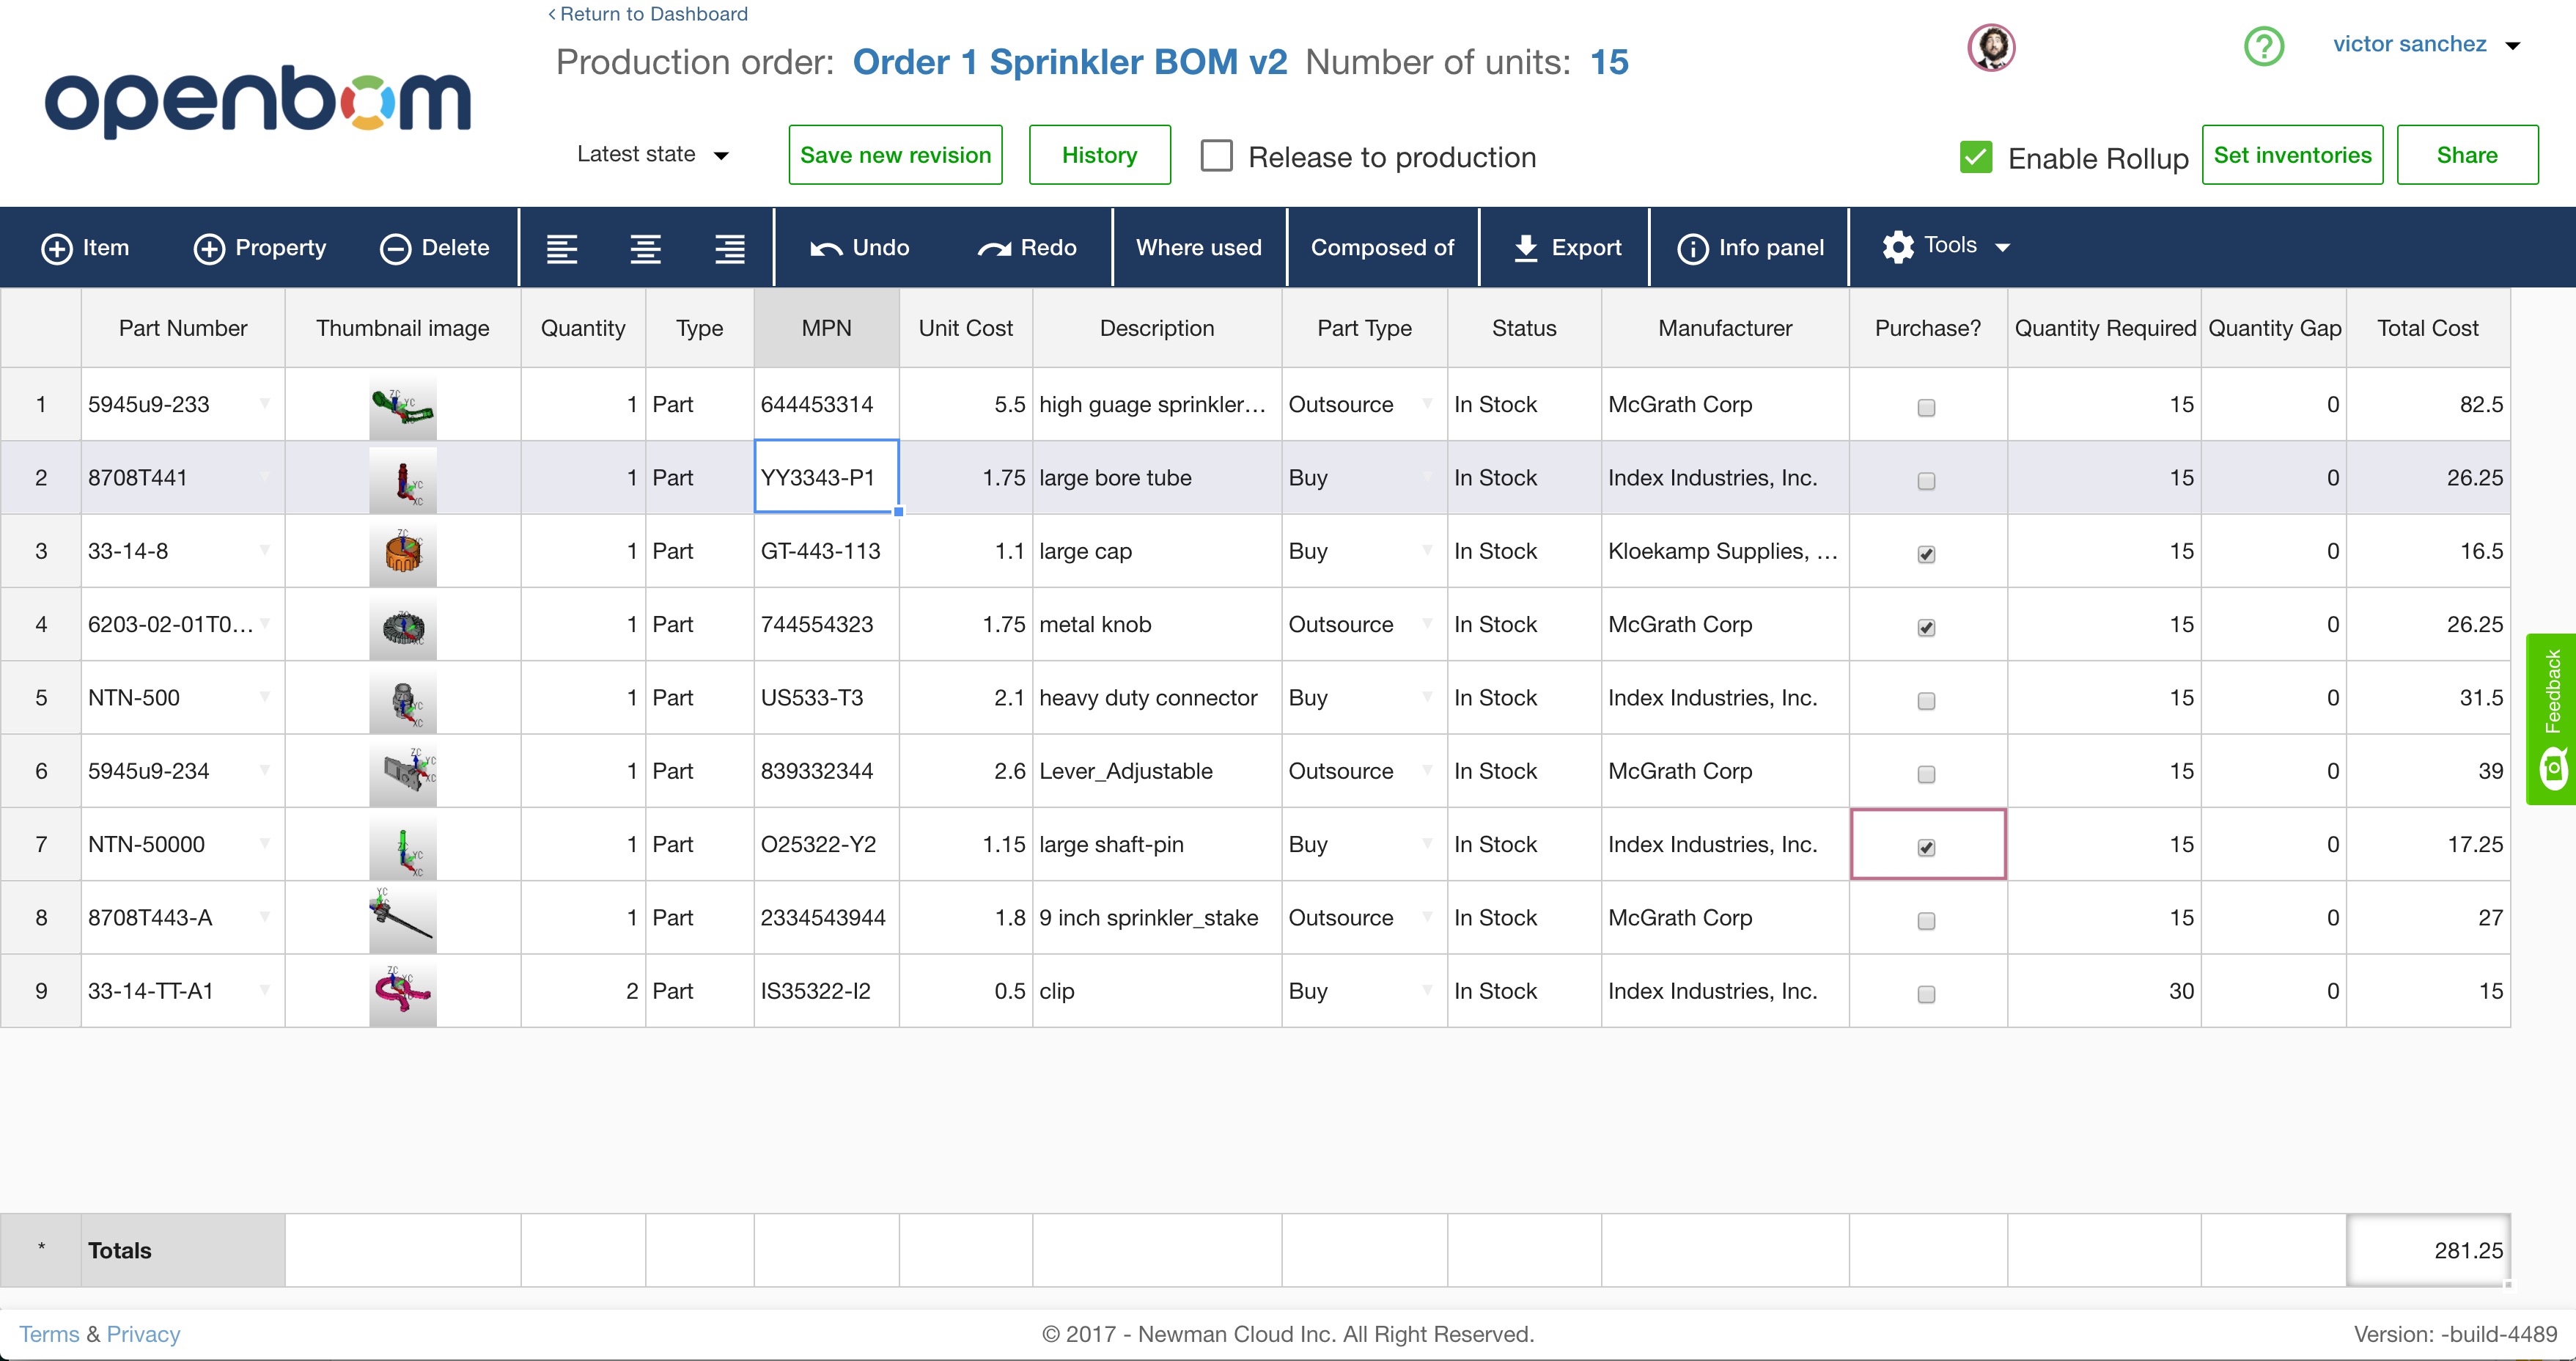Open the Composed of view

pos(1382,248)
